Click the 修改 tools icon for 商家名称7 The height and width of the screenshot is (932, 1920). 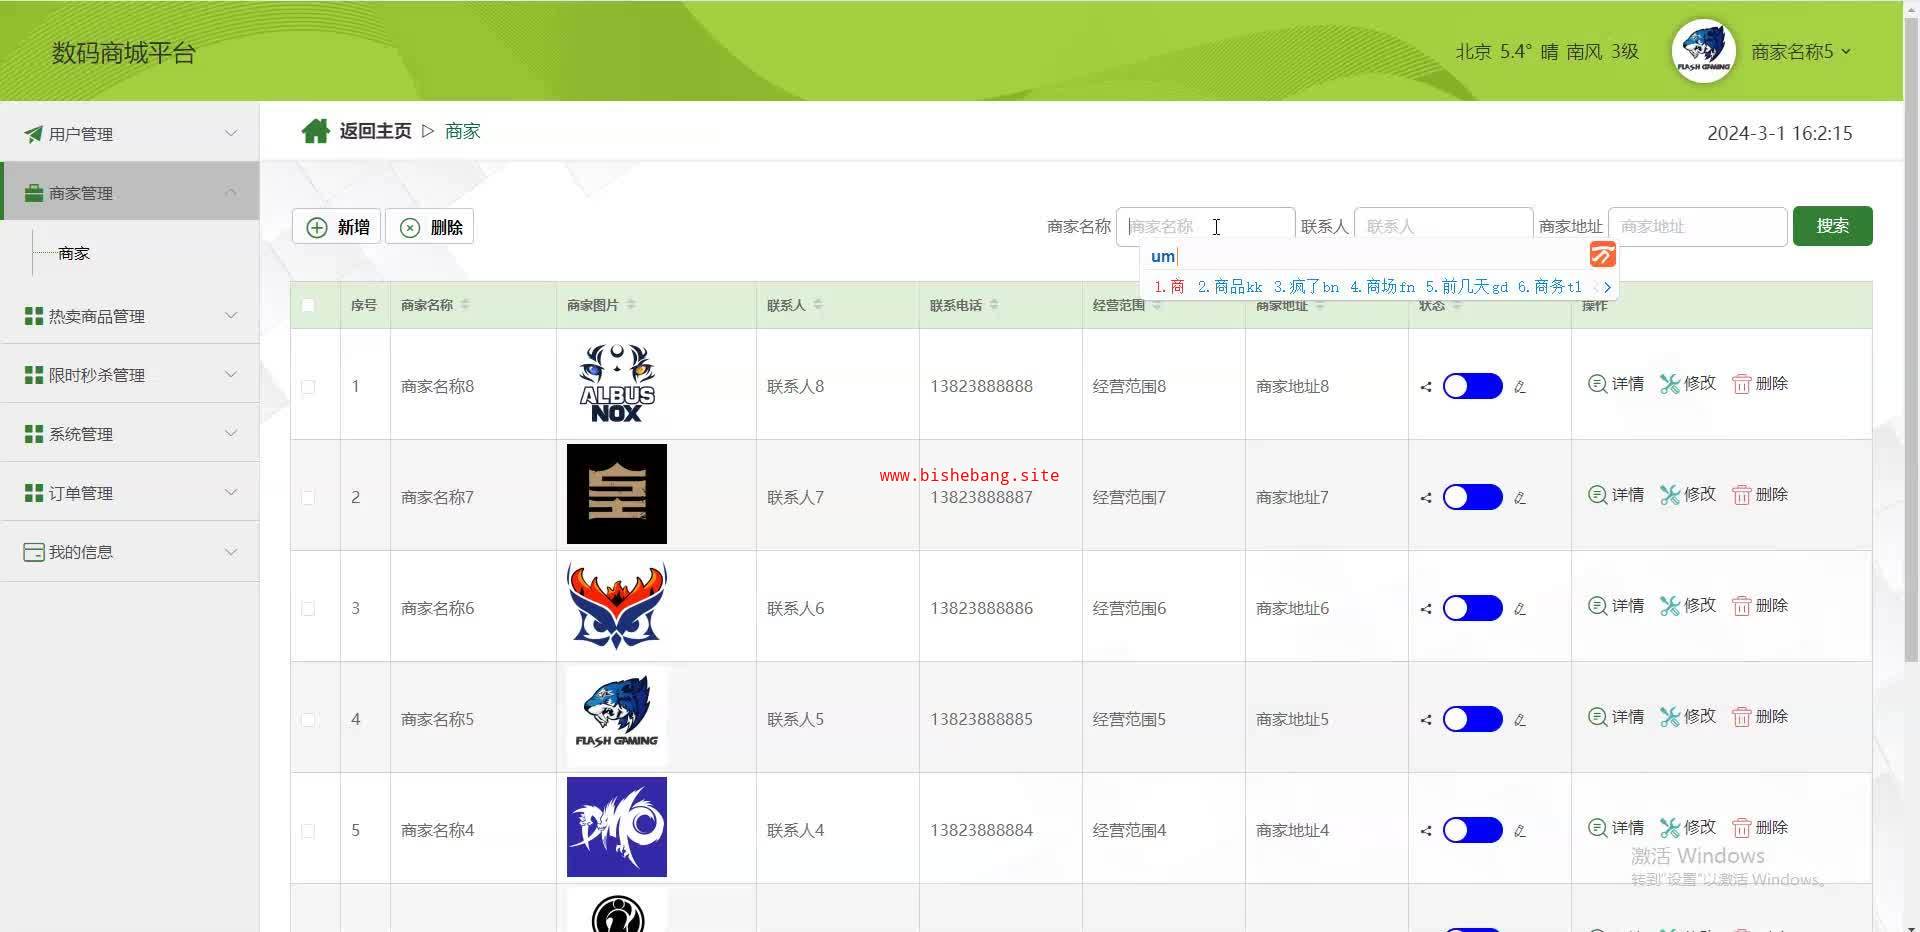coord(1669,495)
